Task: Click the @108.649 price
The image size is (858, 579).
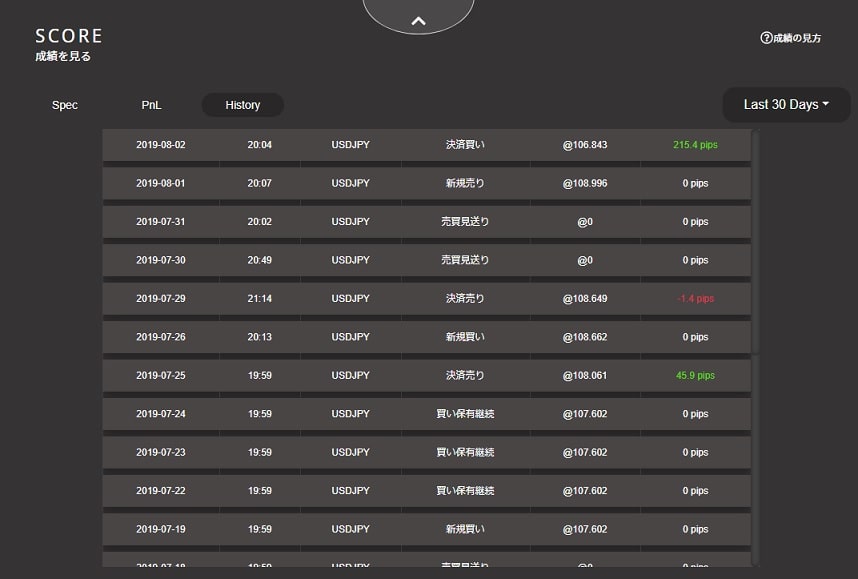Action: pyautogui.click(x=585, y=299)
